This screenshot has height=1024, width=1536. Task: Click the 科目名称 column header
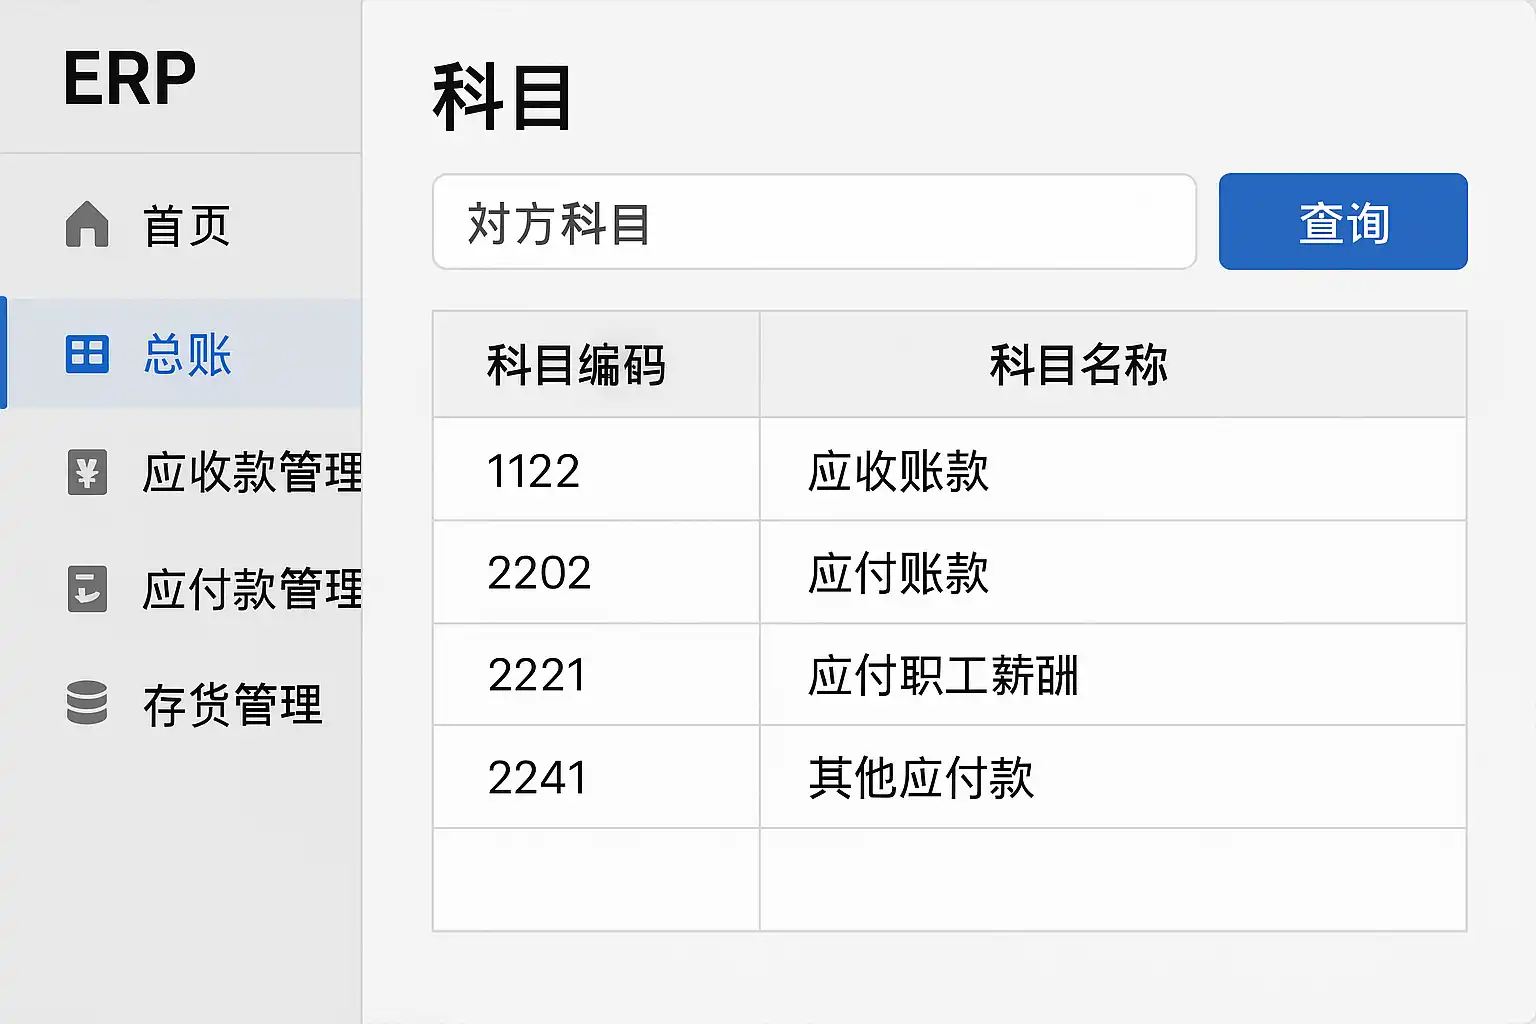click(x=1079, y=365)
